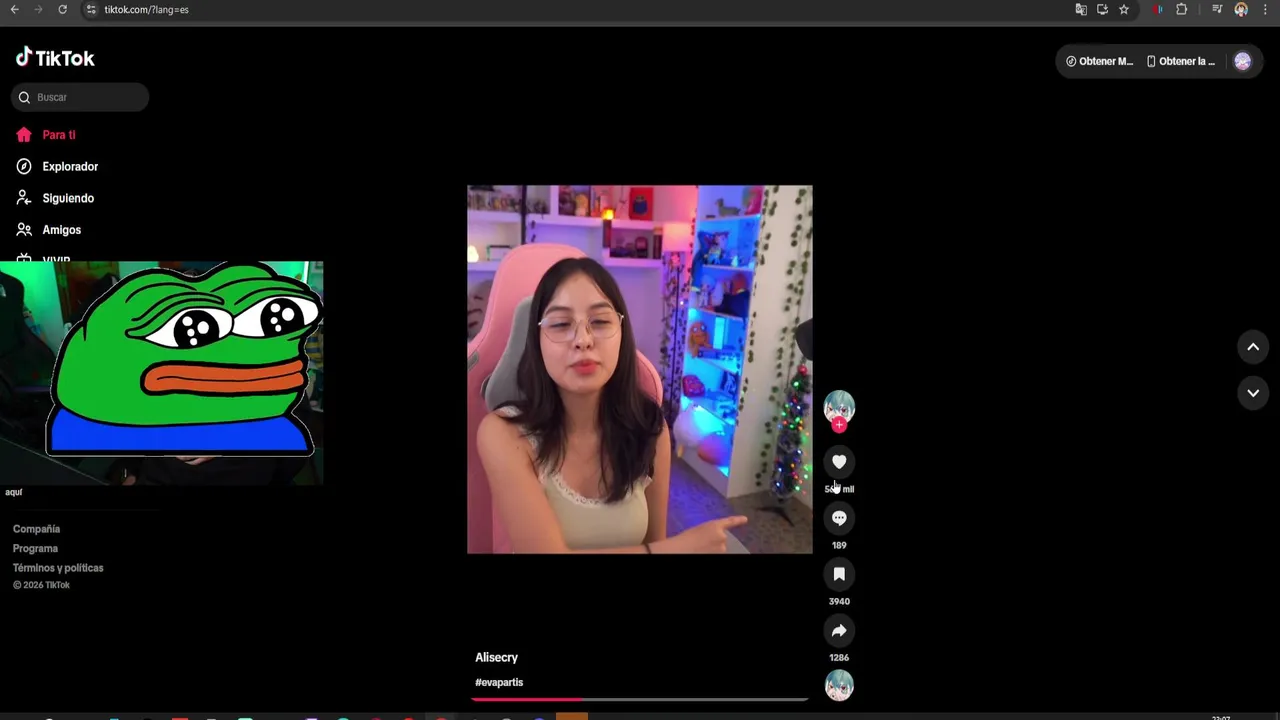Click the comments count 189
Viewport: 1280px width, 720px height.
[x=839, y=545]
